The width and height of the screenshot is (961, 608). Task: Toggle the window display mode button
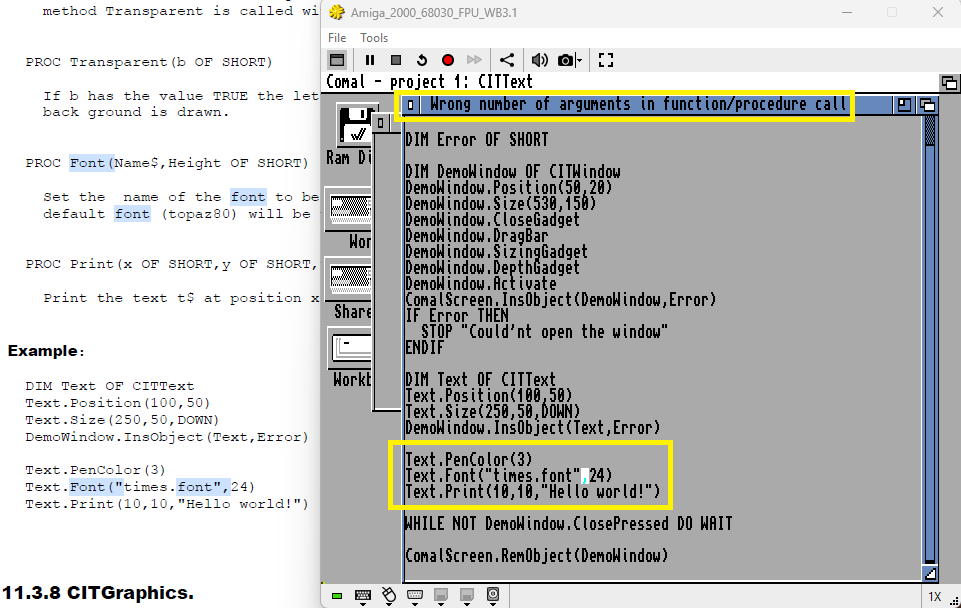point(337,60)
